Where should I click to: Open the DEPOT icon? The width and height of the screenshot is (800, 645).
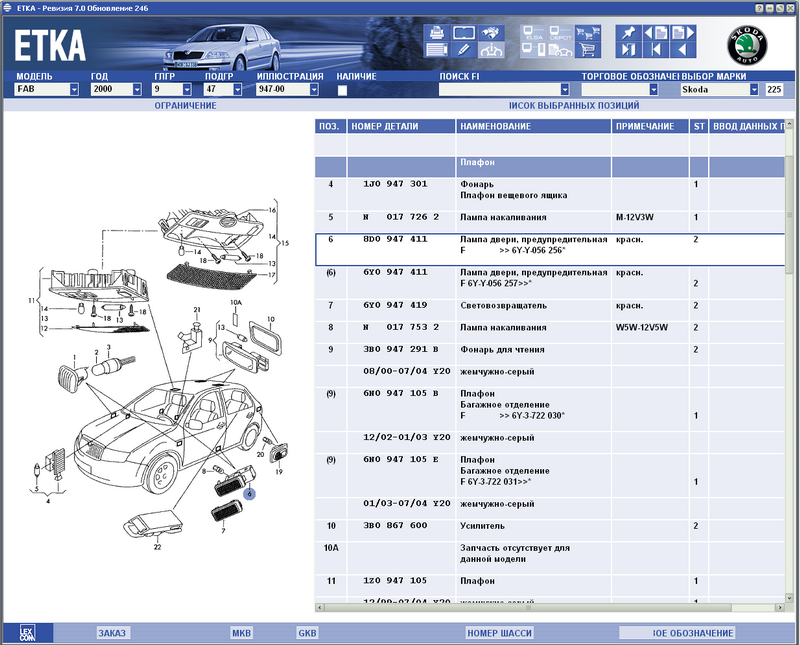tap(561, 33)
